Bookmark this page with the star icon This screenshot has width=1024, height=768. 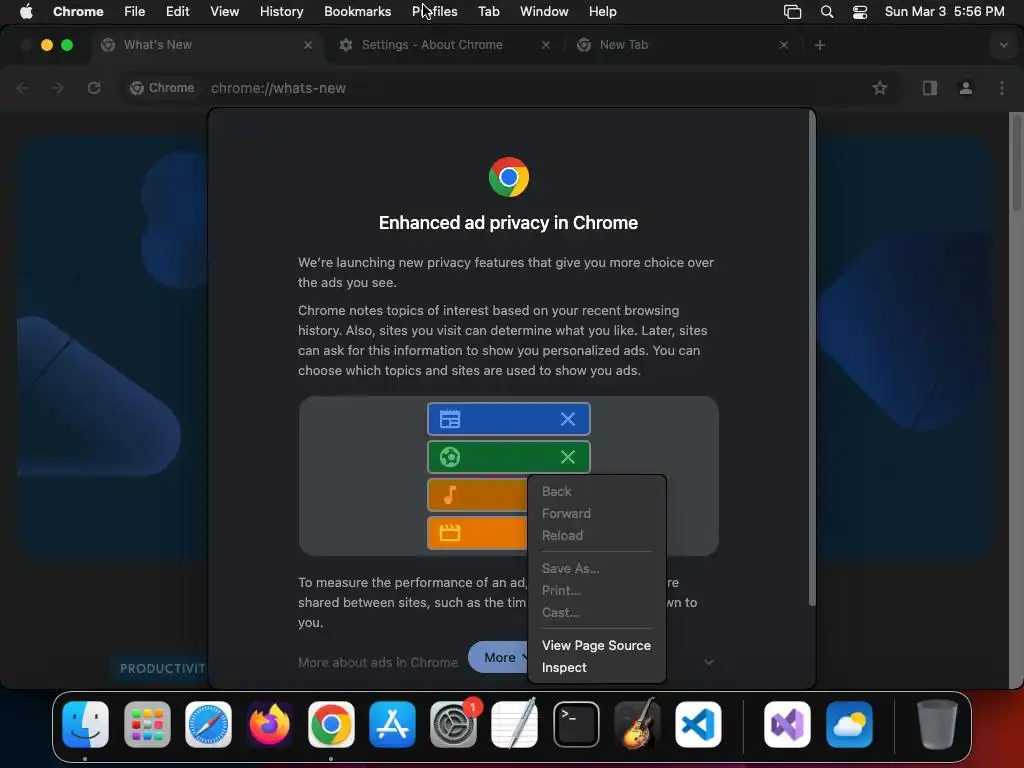[x=880, y=88]
